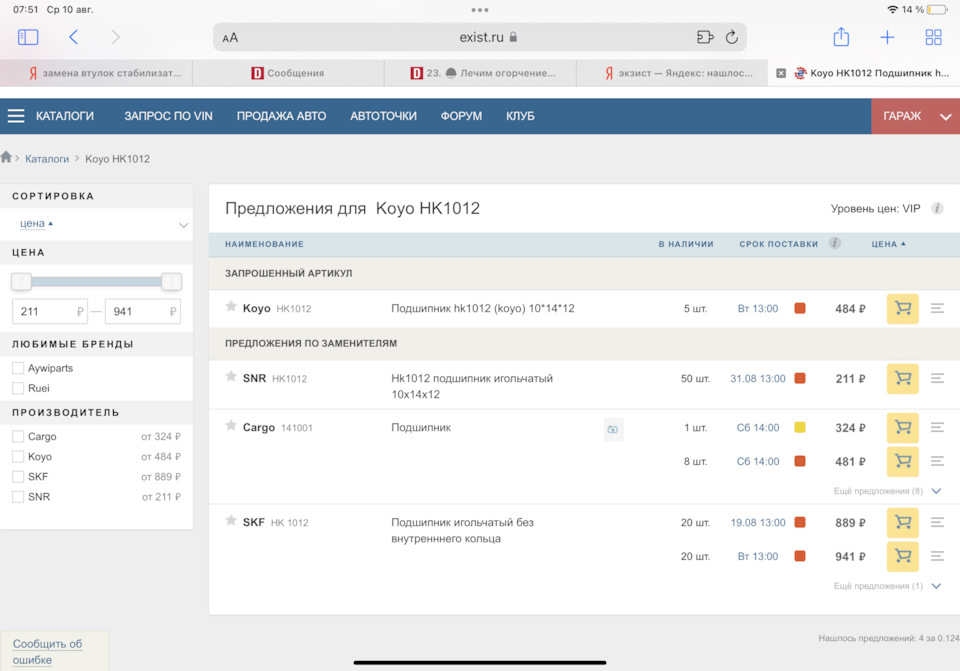
Task: Filter by manufacturer Cargo
Action: [x=18, y=437]
